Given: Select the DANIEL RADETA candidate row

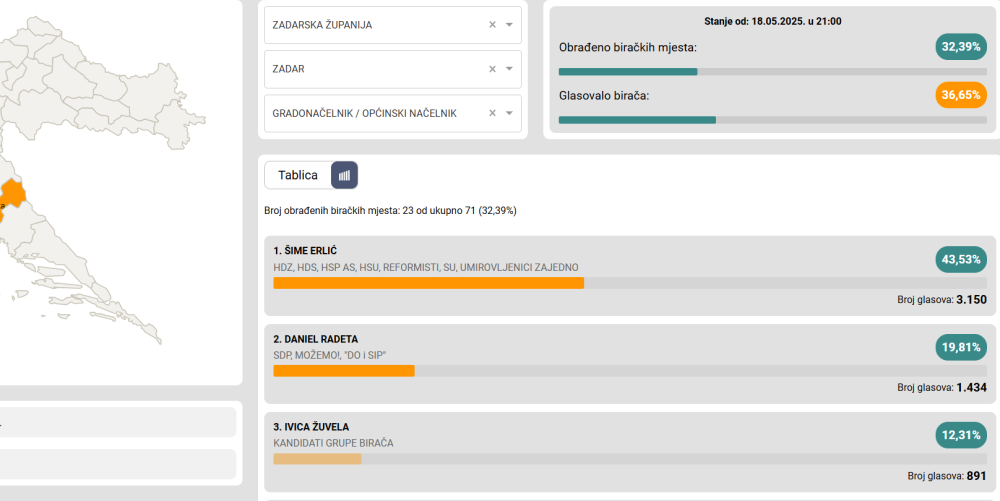Looking at the screenshot, I should tap(630, 364).
